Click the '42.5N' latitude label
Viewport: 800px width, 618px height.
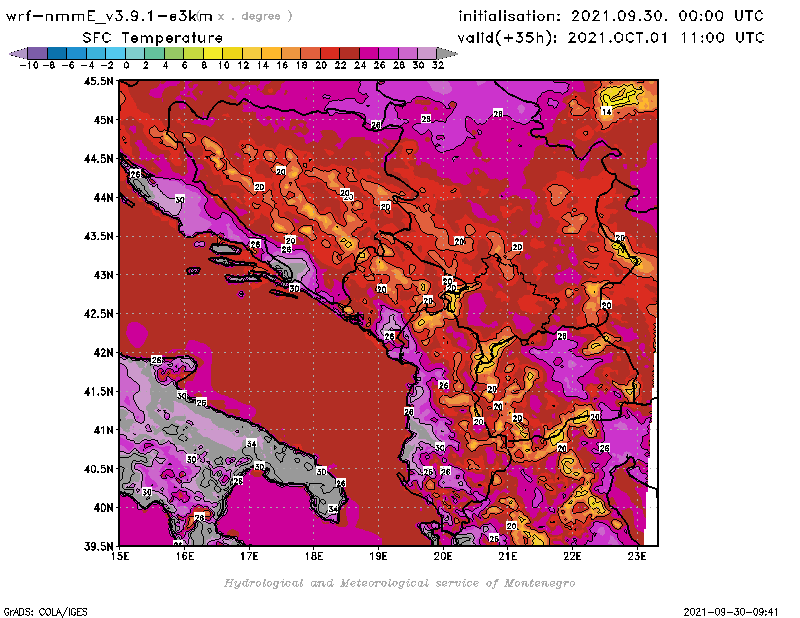click(98, 313)
